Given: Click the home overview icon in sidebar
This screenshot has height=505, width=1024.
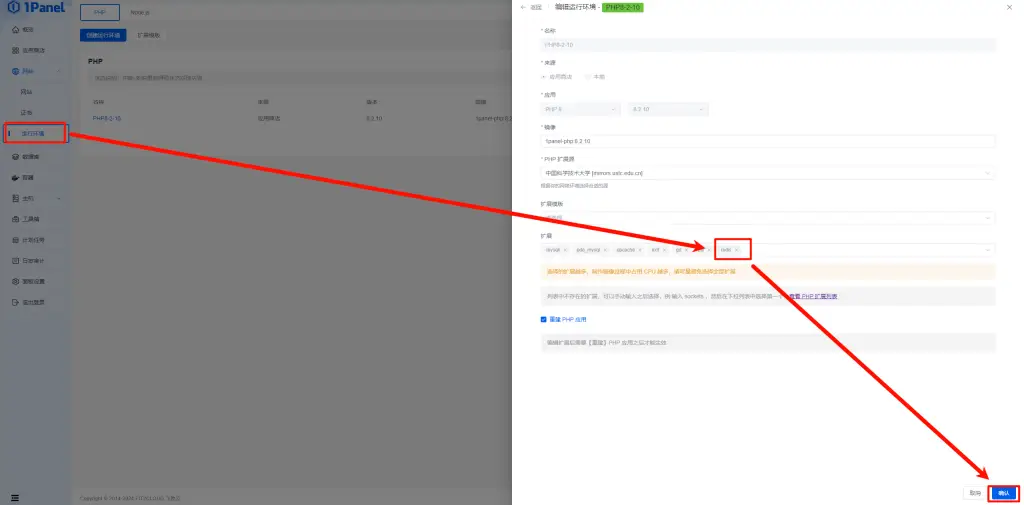Looking at the screenshot, I should click(x=14, y=30).
